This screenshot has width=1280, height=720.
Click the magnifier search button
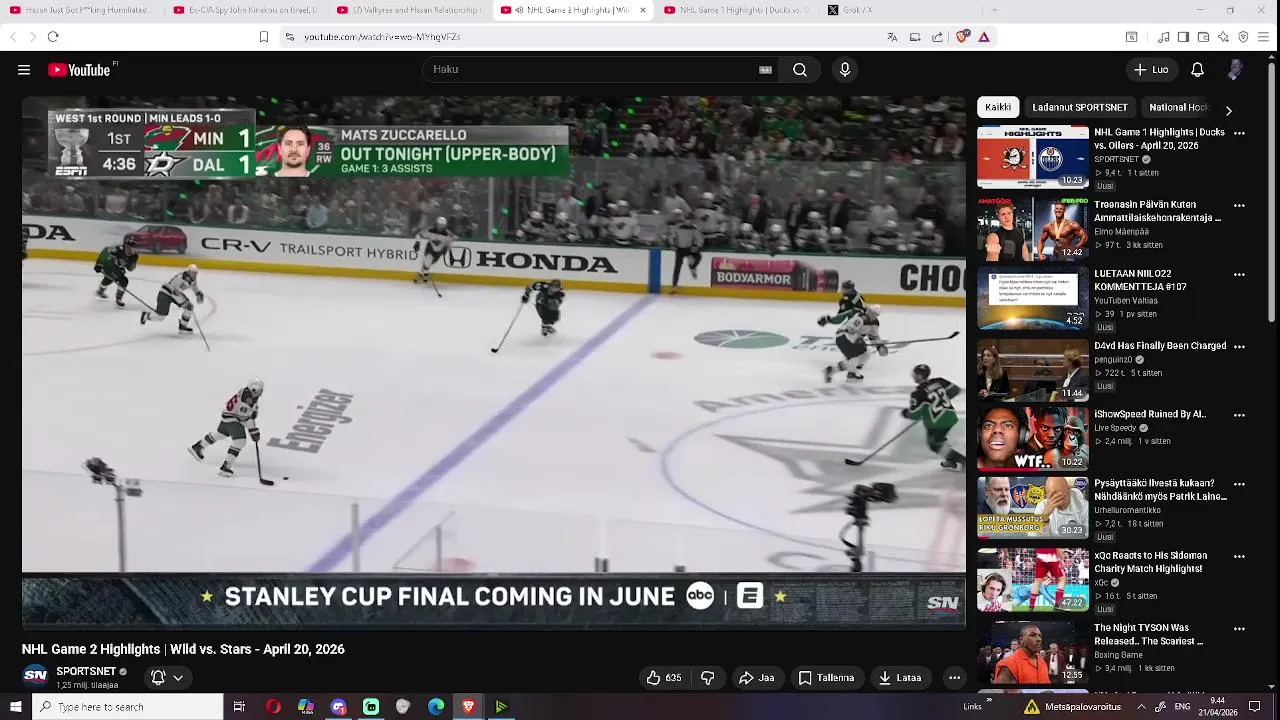coord(800,70)
